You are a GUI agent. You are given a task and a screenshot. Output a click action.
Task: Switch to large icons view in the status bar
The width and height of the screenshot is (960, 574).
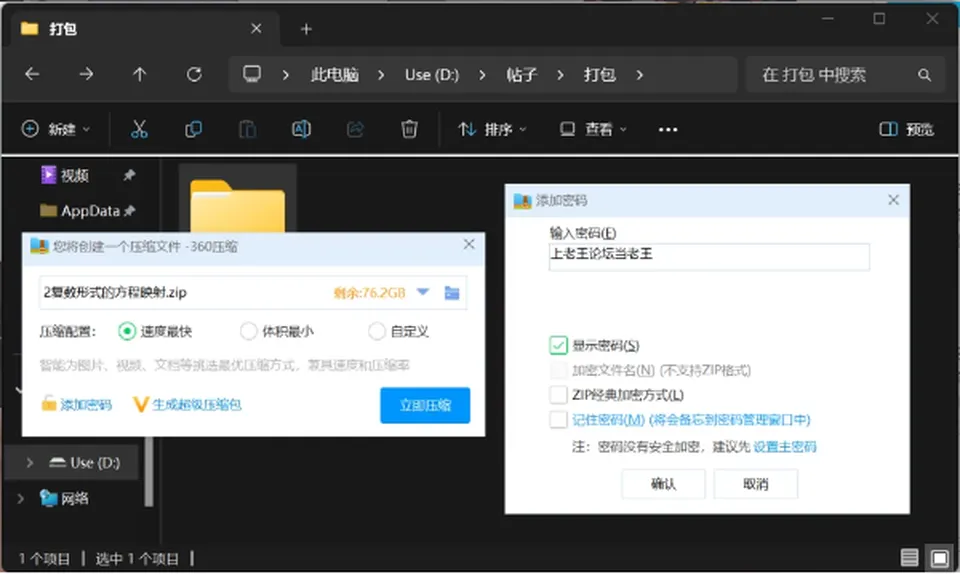tap(940, 557)
